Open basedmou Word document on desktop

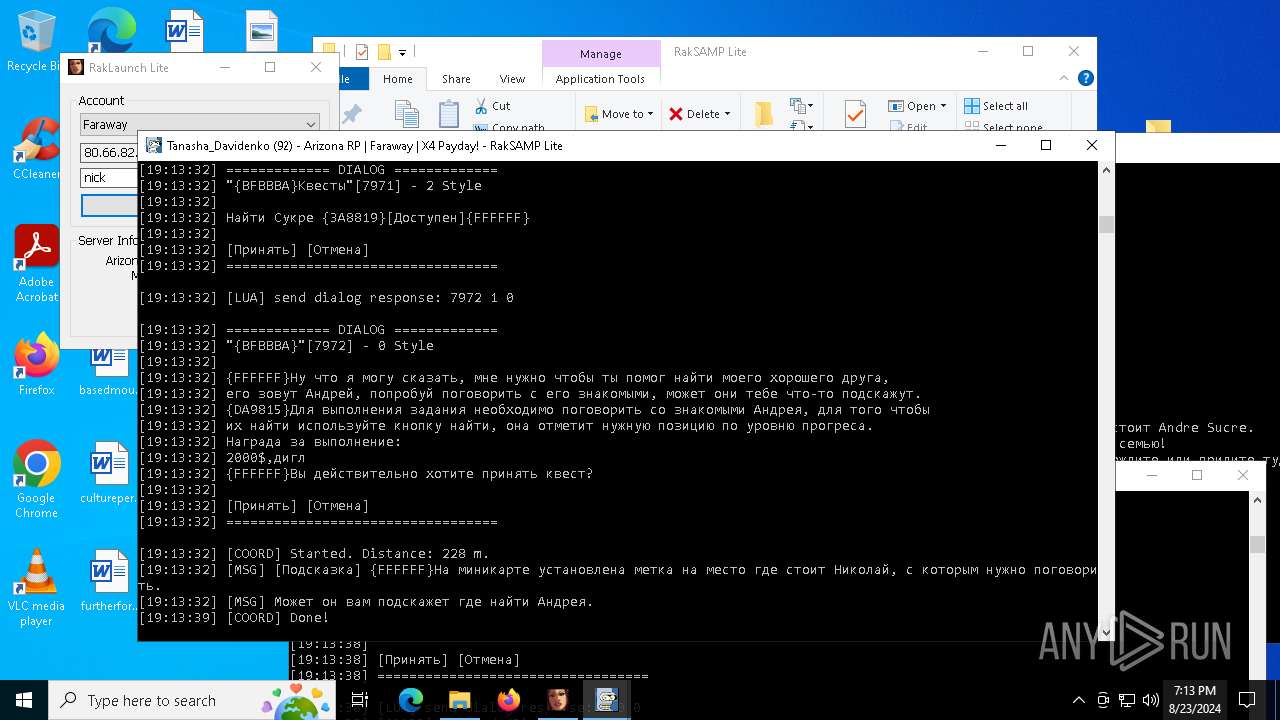[108, 372]
